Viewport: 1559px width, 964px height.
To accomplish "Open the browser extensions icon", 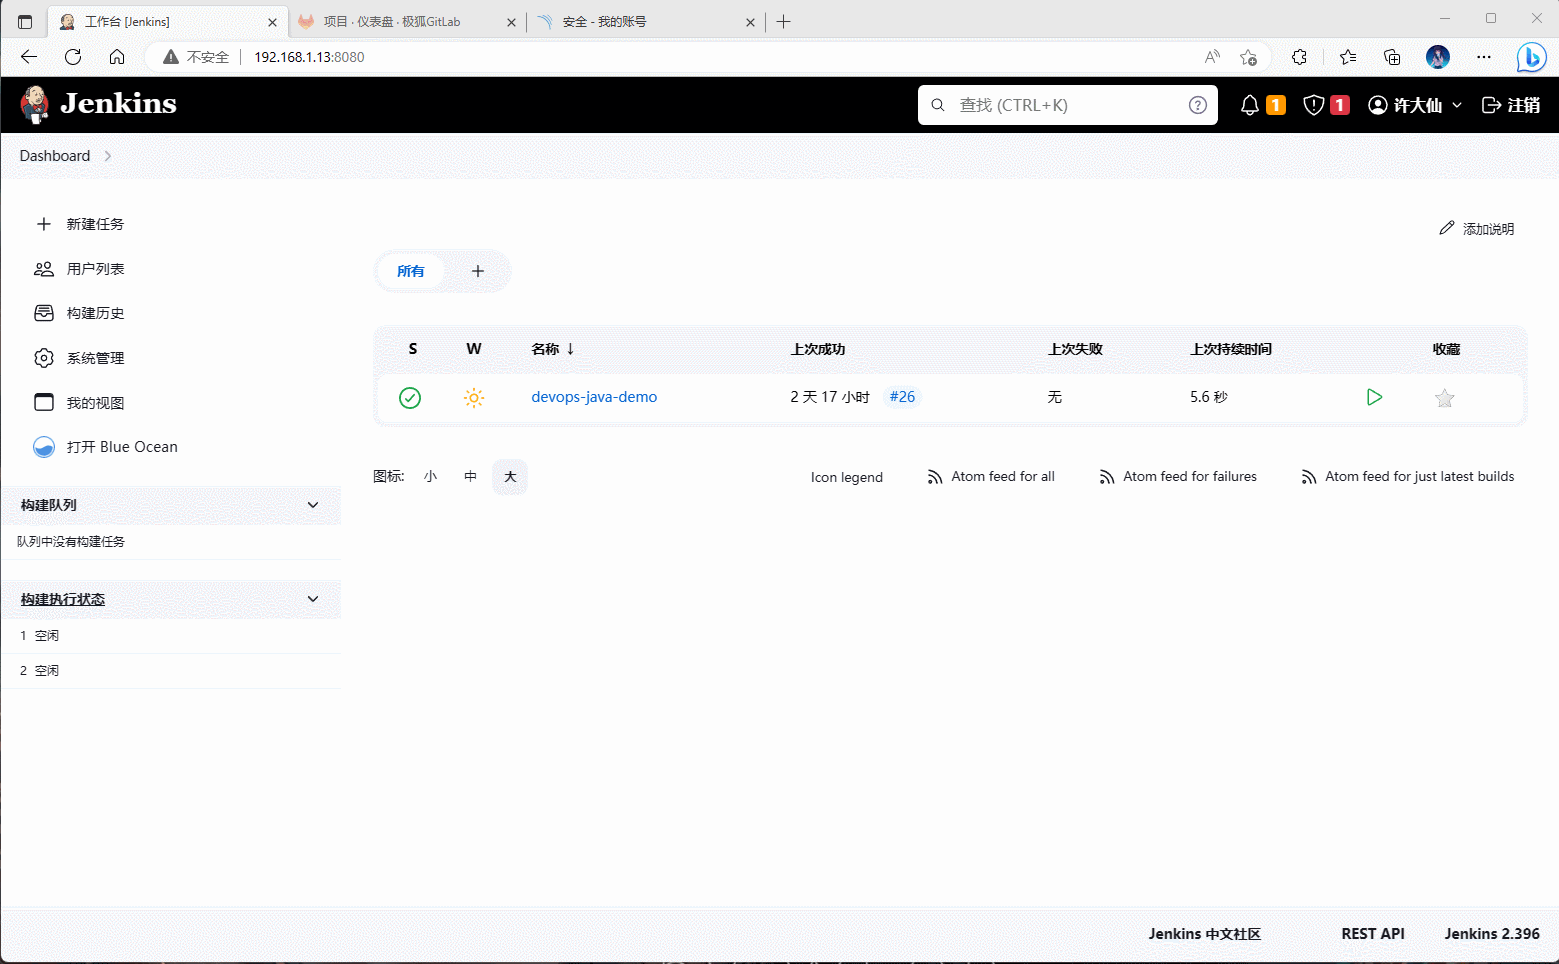I will [1299, 57].
